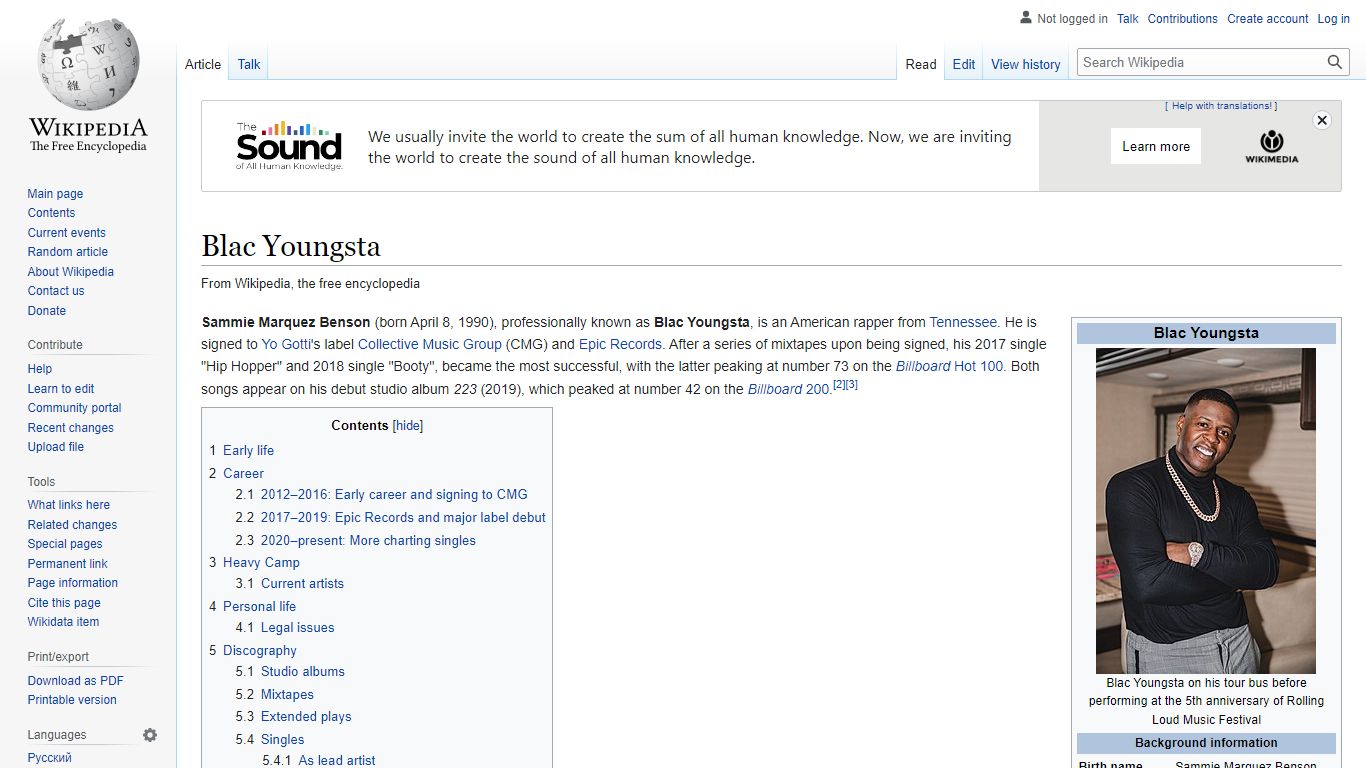Open What links here
Viewport: 1366px width, 768px height.
click(x=69, y=505)
